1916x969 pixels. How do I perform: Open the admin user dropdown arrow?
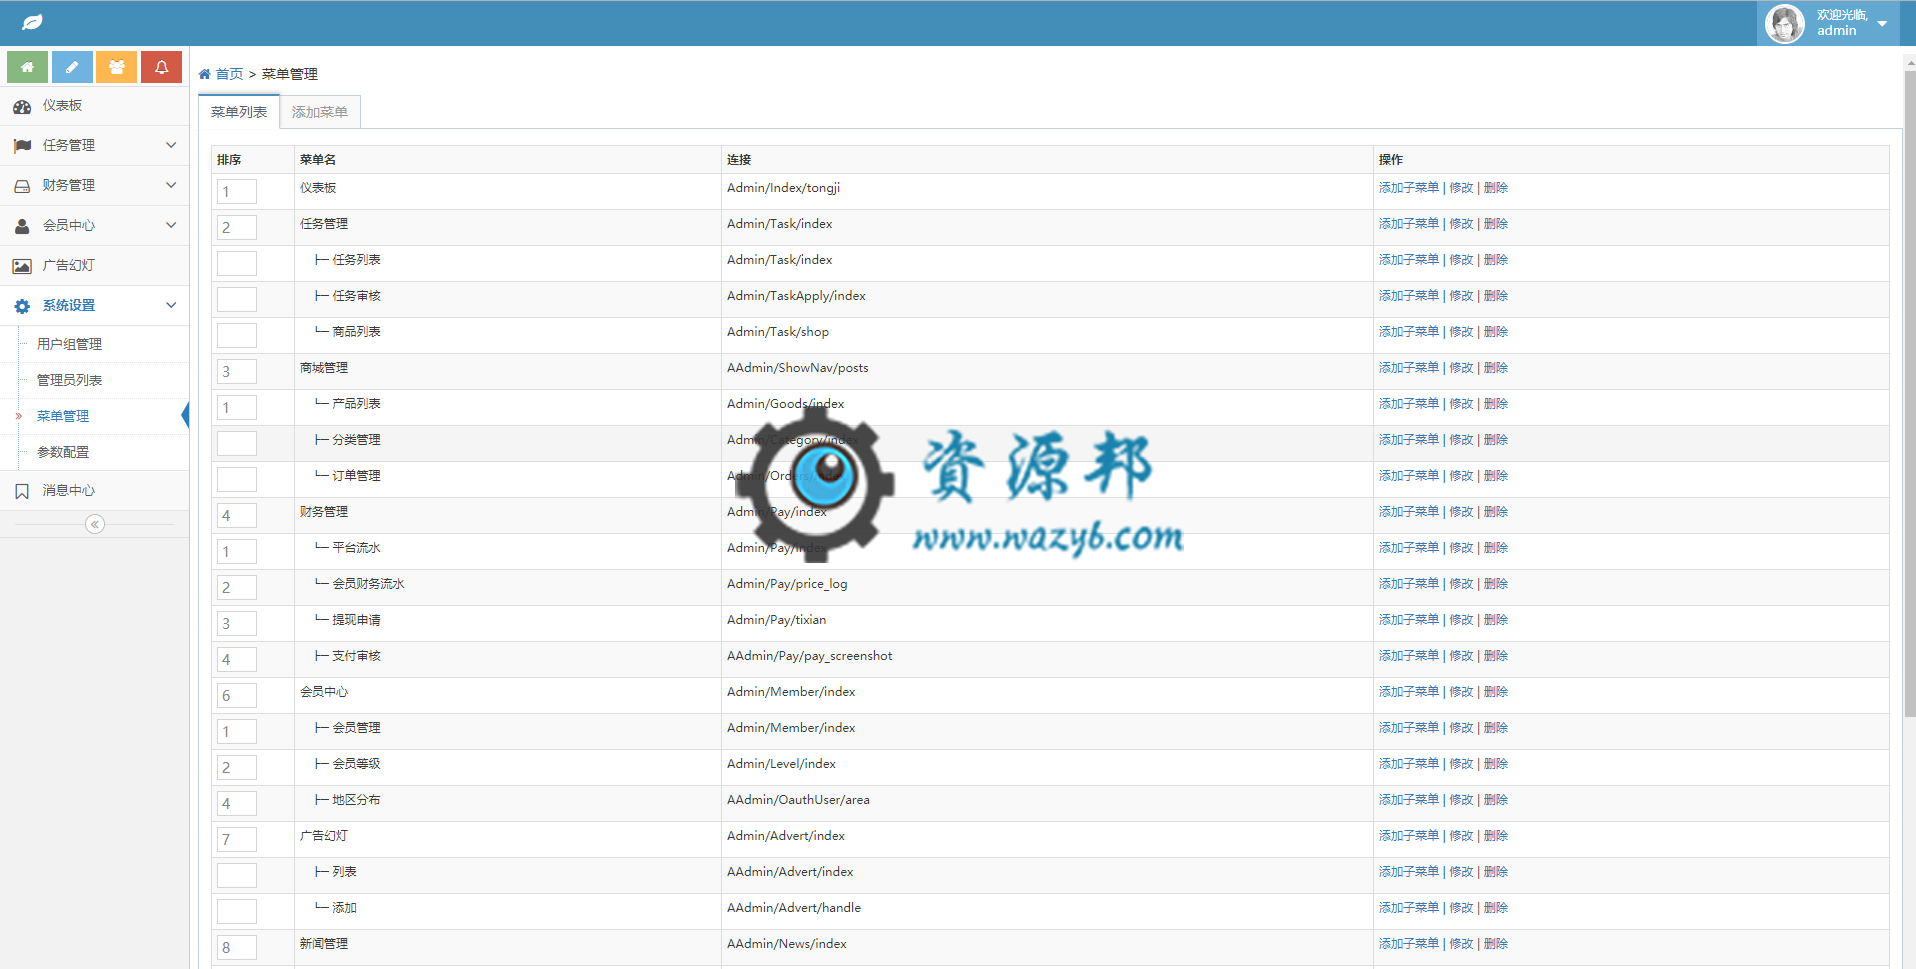[x=1882, y=23]
